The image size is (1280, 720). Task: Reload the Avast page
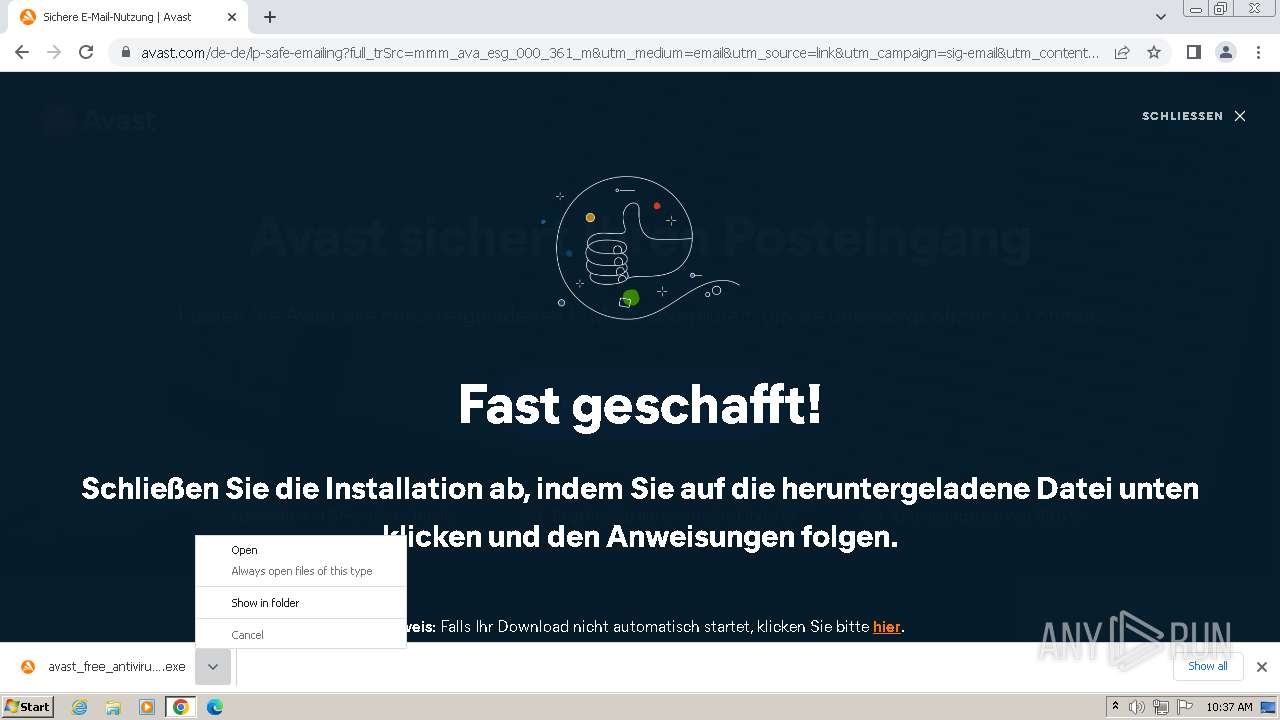tap(86, 52)
